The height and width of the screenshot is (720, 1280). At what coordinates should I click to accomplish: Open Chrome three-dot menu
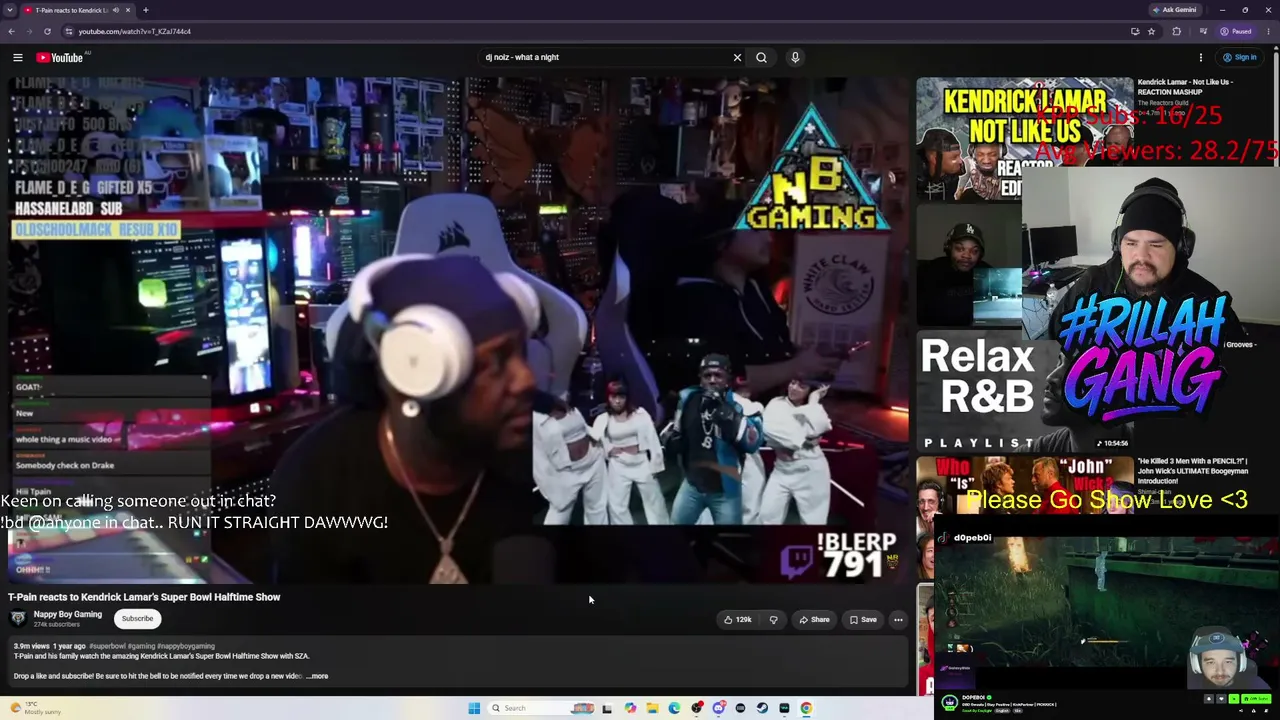pyautogui.click(x=1268, y=31)
